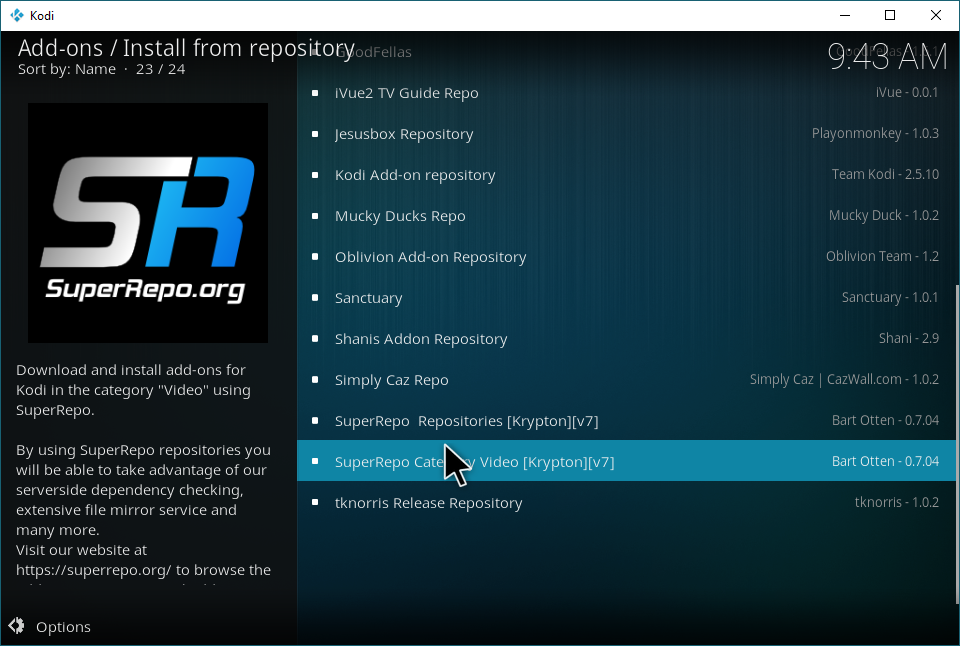Image resolution: width=960 pixels, height=646 pixels.
Task: Click version text 'Shani - 2.9'
Action: (x=909, y=339)
